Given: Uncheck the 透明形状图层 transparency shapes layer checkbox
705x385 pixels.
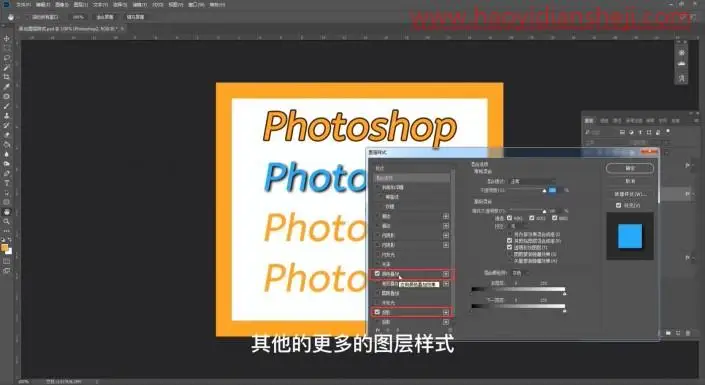Looking at the screenshot, I should (510, 247).
